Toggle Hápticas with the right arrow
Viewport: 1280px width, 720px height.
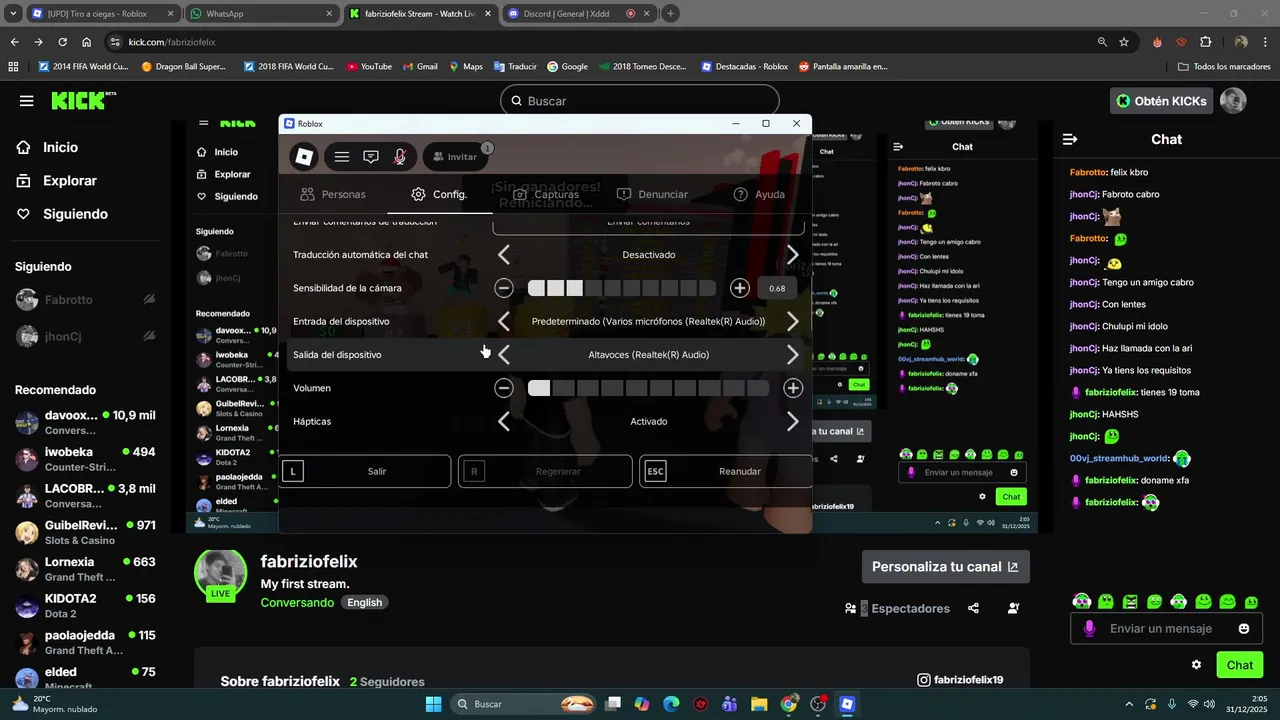point(793,421)
